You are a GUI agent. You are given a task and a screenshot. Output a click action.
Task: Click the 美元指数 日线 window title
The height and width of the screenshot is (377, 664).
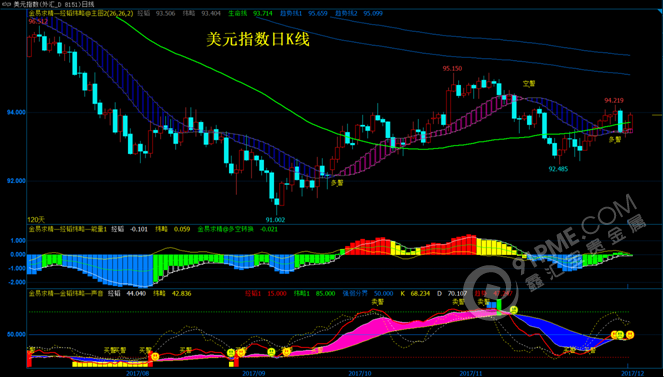(x=53, y=4)
